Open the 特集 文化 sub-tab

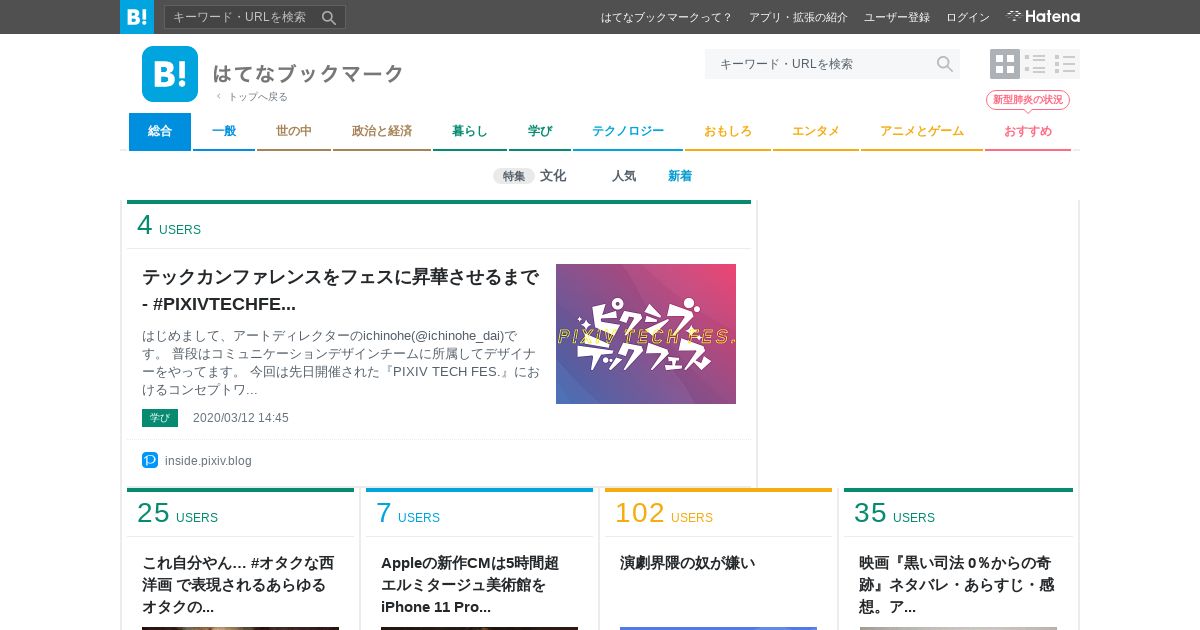(x=530, y=176)
